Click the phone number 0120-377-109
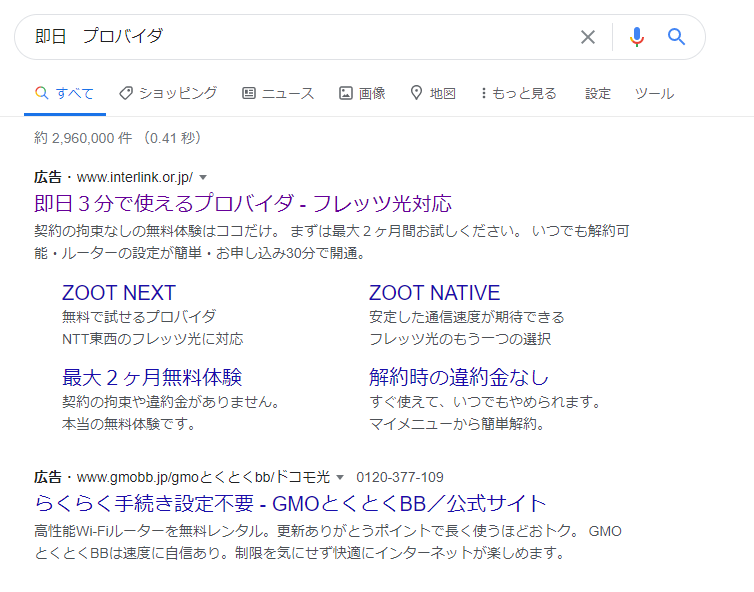Viewport: 754px width, 592px height. click(400, 478)
